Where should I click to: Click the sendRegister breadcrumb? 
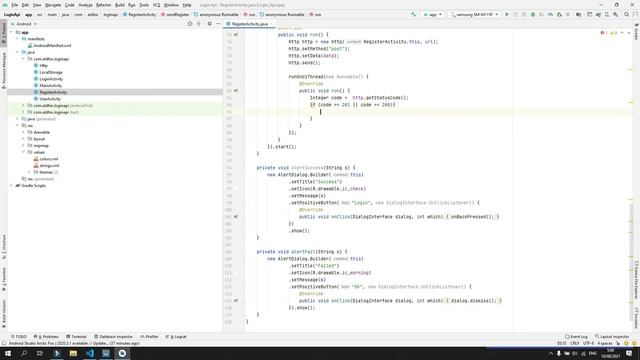pos(175,14)
